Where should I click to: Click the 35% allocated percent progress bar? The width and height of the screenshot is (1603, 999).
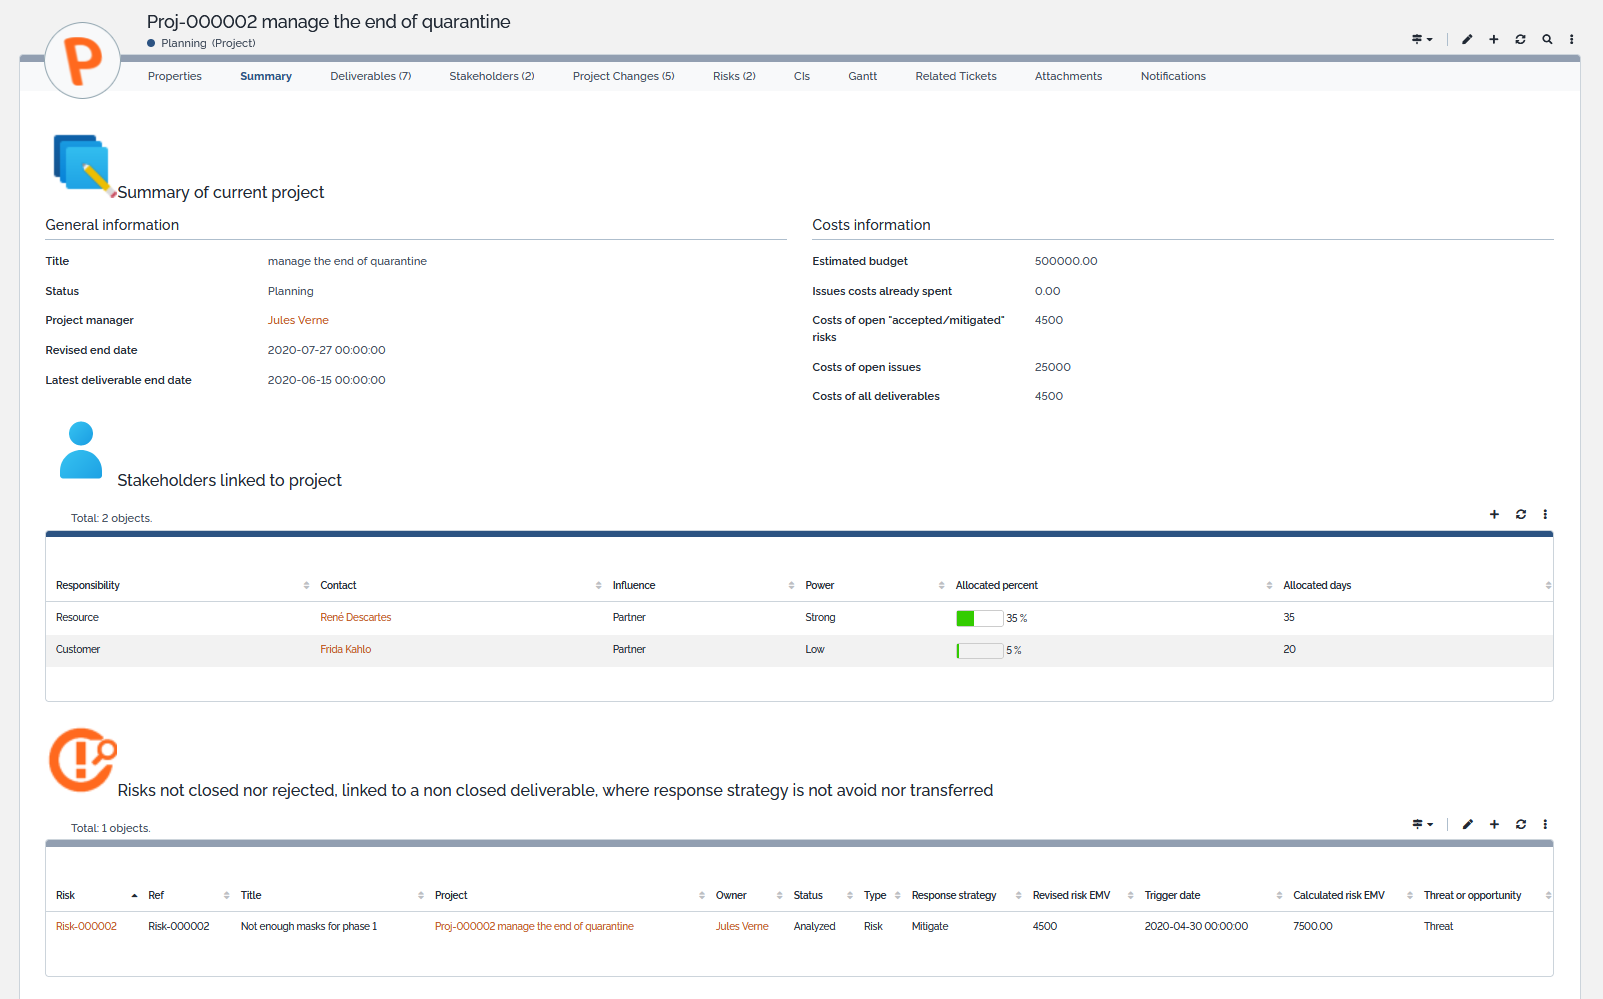(x=979, y=617)
